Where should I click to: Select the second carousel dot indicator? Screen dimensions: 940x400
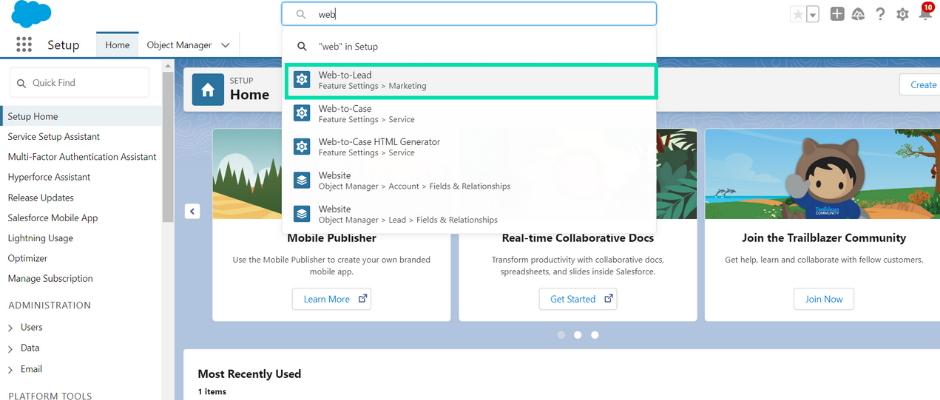578,335
